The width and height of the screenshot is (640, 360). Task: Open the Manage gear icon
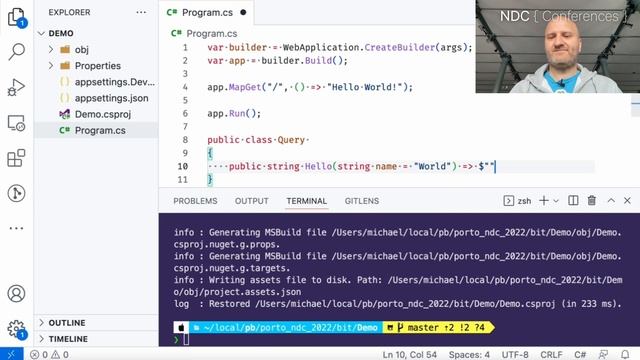(16, 329)
